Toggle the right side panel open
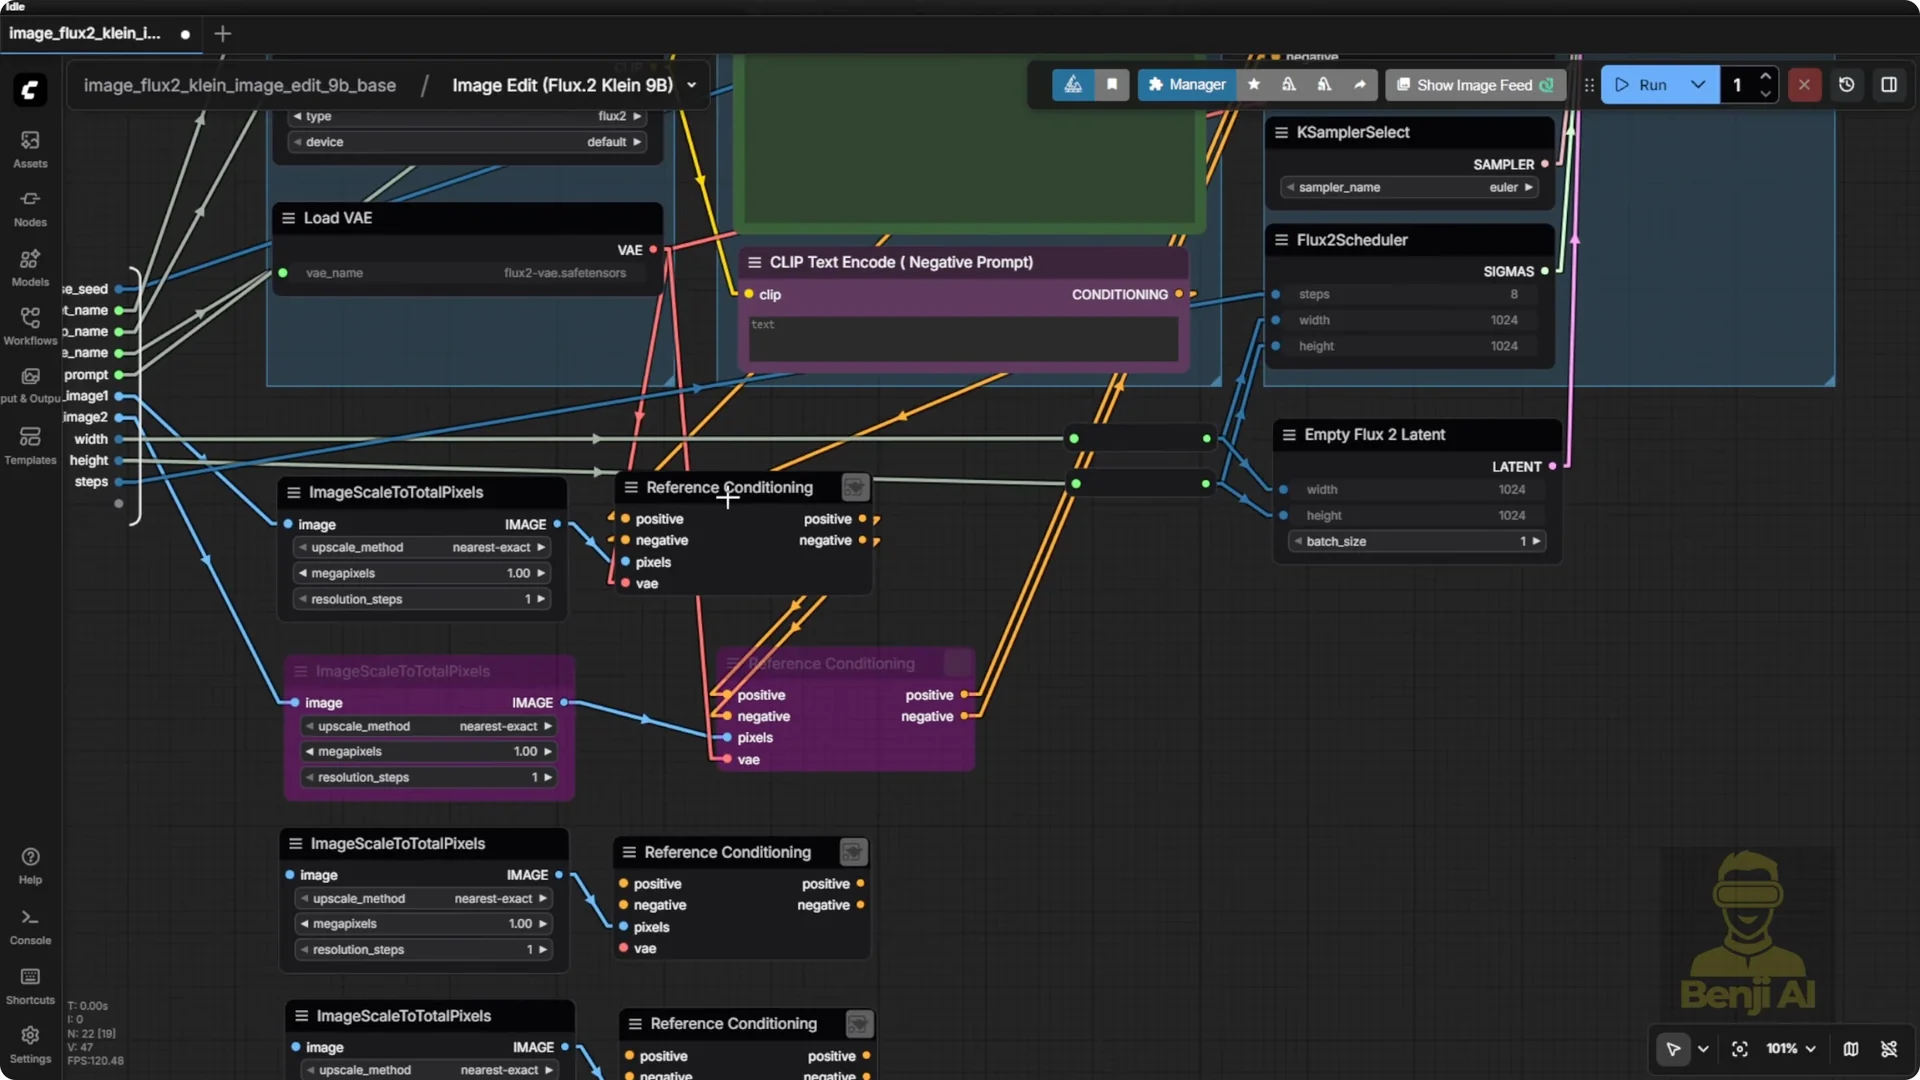This screenshot has height=1080, width=1920. [x=1890, y=85]
